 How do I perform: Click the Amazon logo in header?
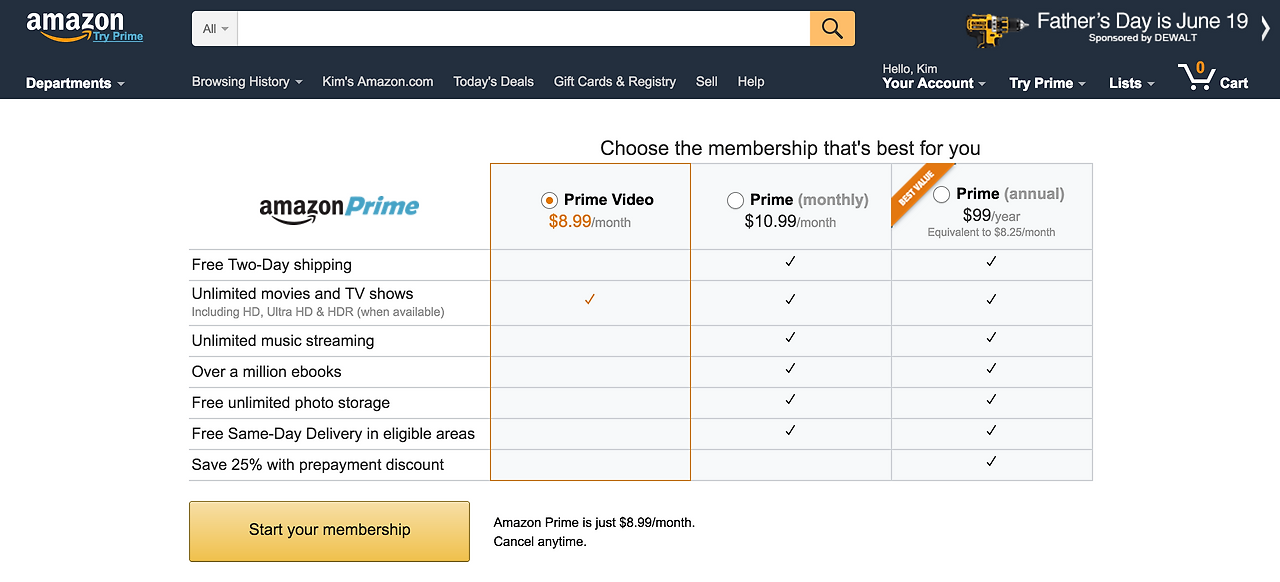tap(75, 24)
